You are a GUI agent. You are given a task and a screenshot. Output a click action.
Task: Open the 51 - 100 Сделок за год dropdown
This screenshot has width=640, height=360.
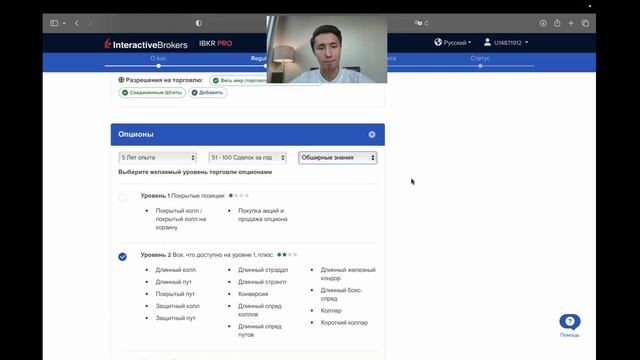[247, 158]
